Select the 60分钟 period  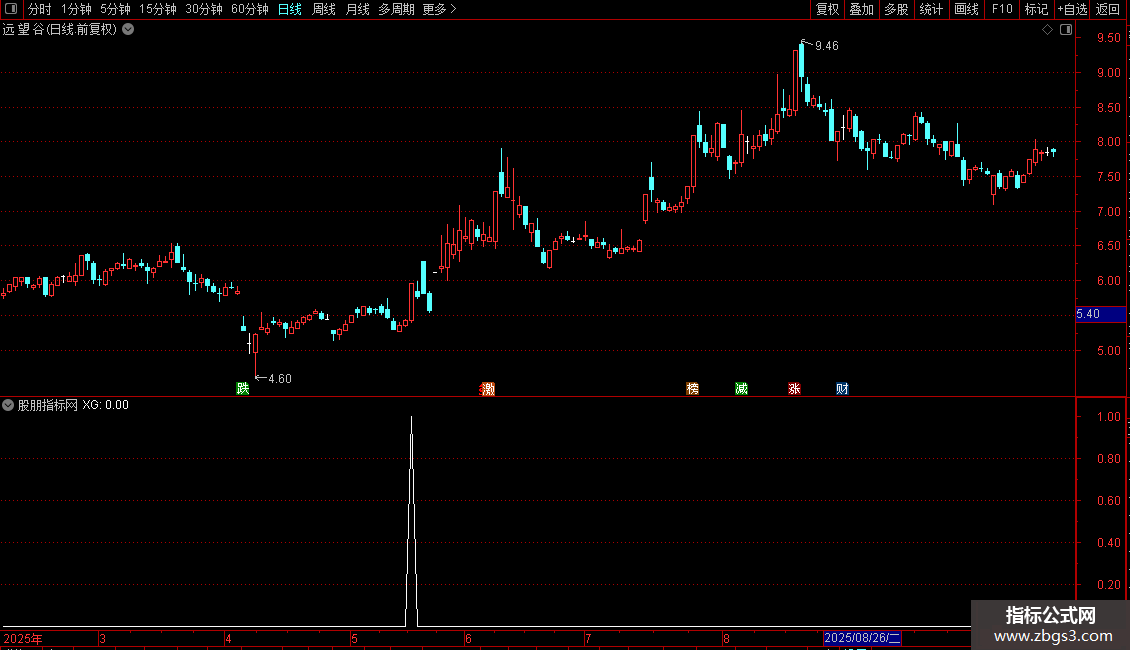tap(250, 9)
